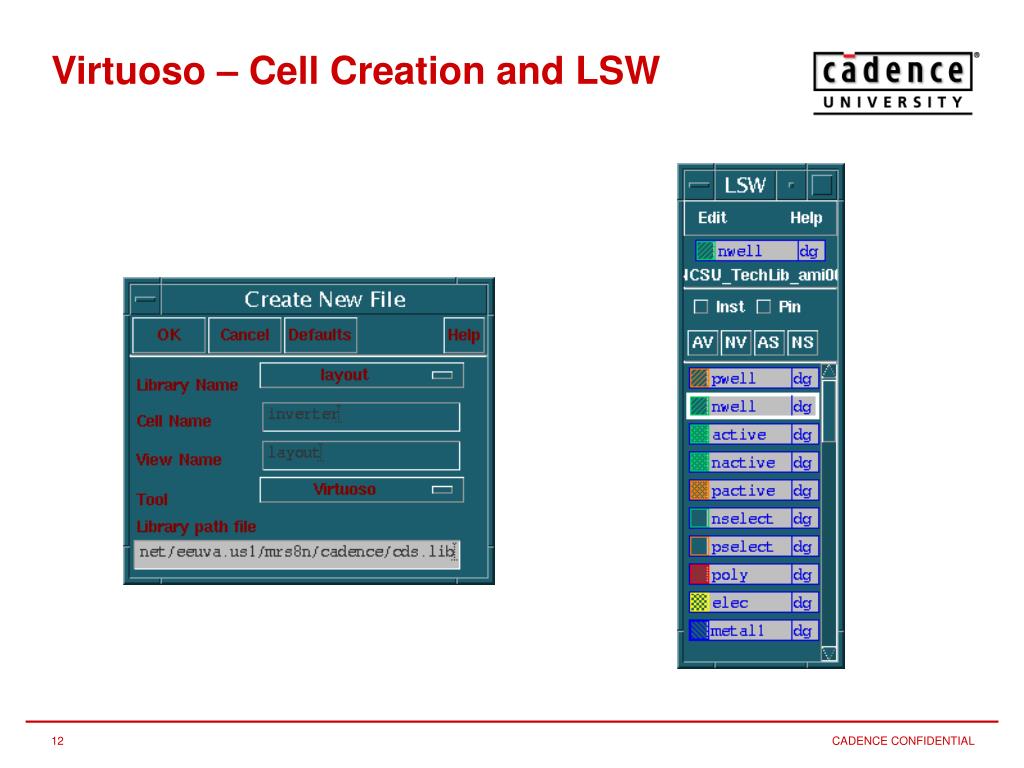This screenshot has height=768, width=1024.
Task: Click the NS none selectable button
Action: [x=802, y=343]
